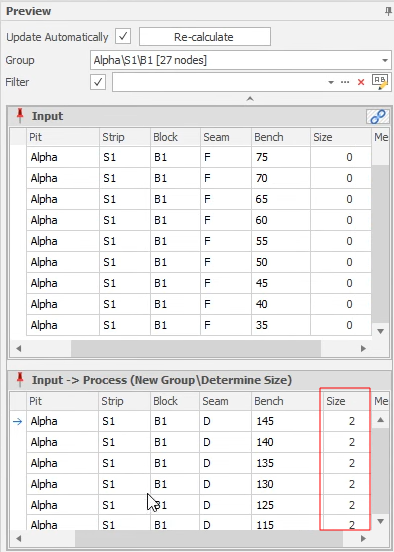Toggle the Filter checkbox
Viewport: 394px width, 552px height.
coord(98,82)
